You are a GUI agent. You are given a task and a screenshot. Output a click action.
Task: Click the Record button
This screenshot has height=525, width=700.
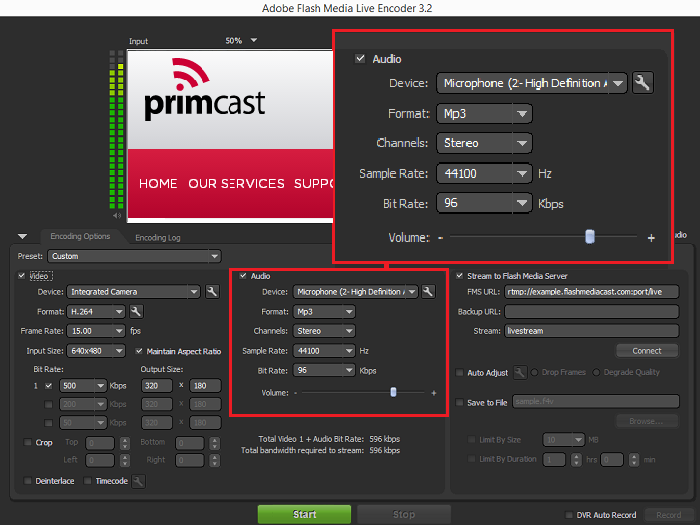tap(668, 515)
